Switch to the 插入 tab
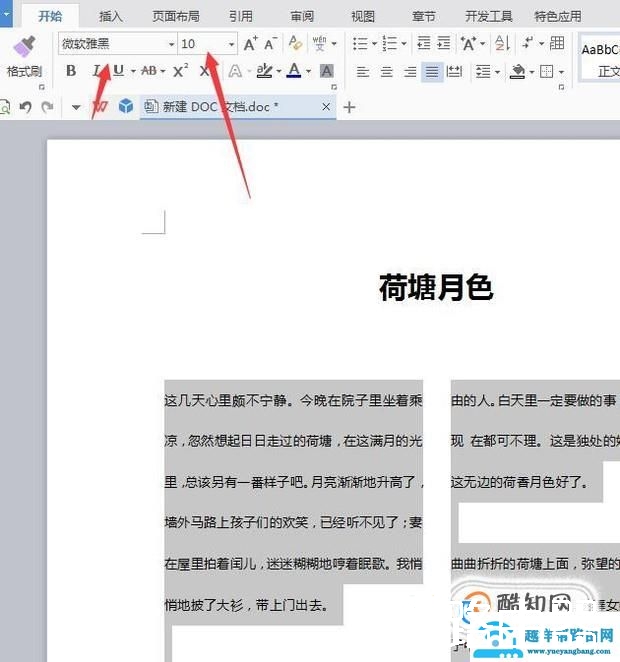This screenshot has height=662, width=620. click(x=111, y=16)
